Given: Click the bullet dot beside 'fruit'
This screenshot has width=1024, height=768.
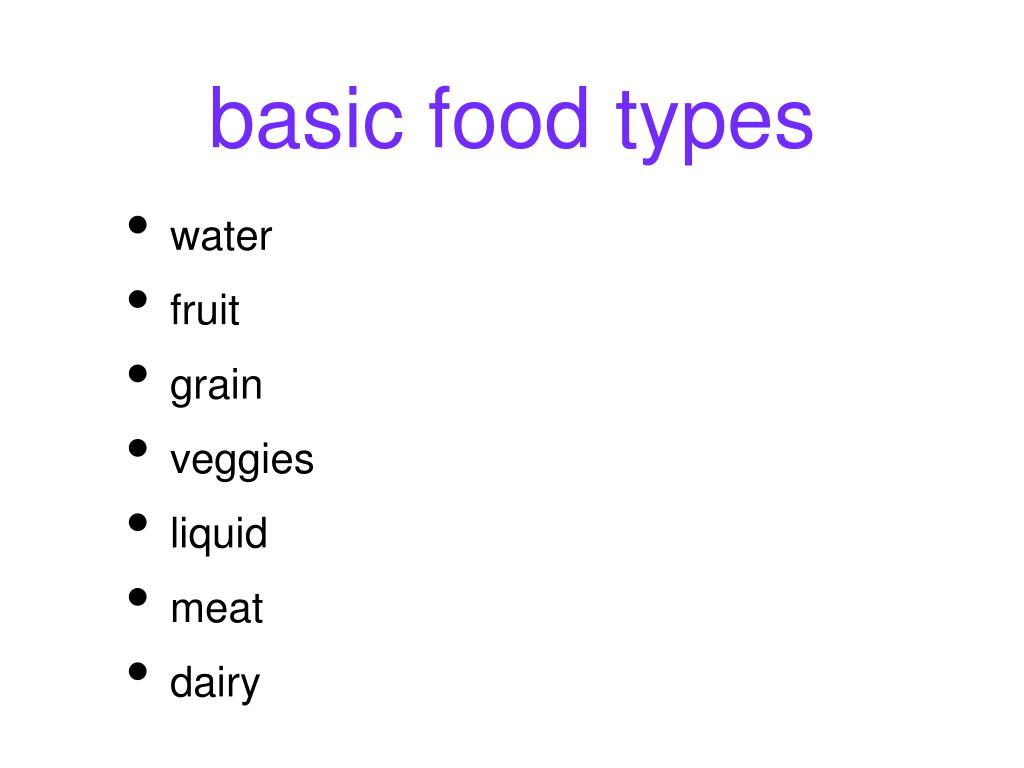Looking at the screenshot, I should point(138,299).
